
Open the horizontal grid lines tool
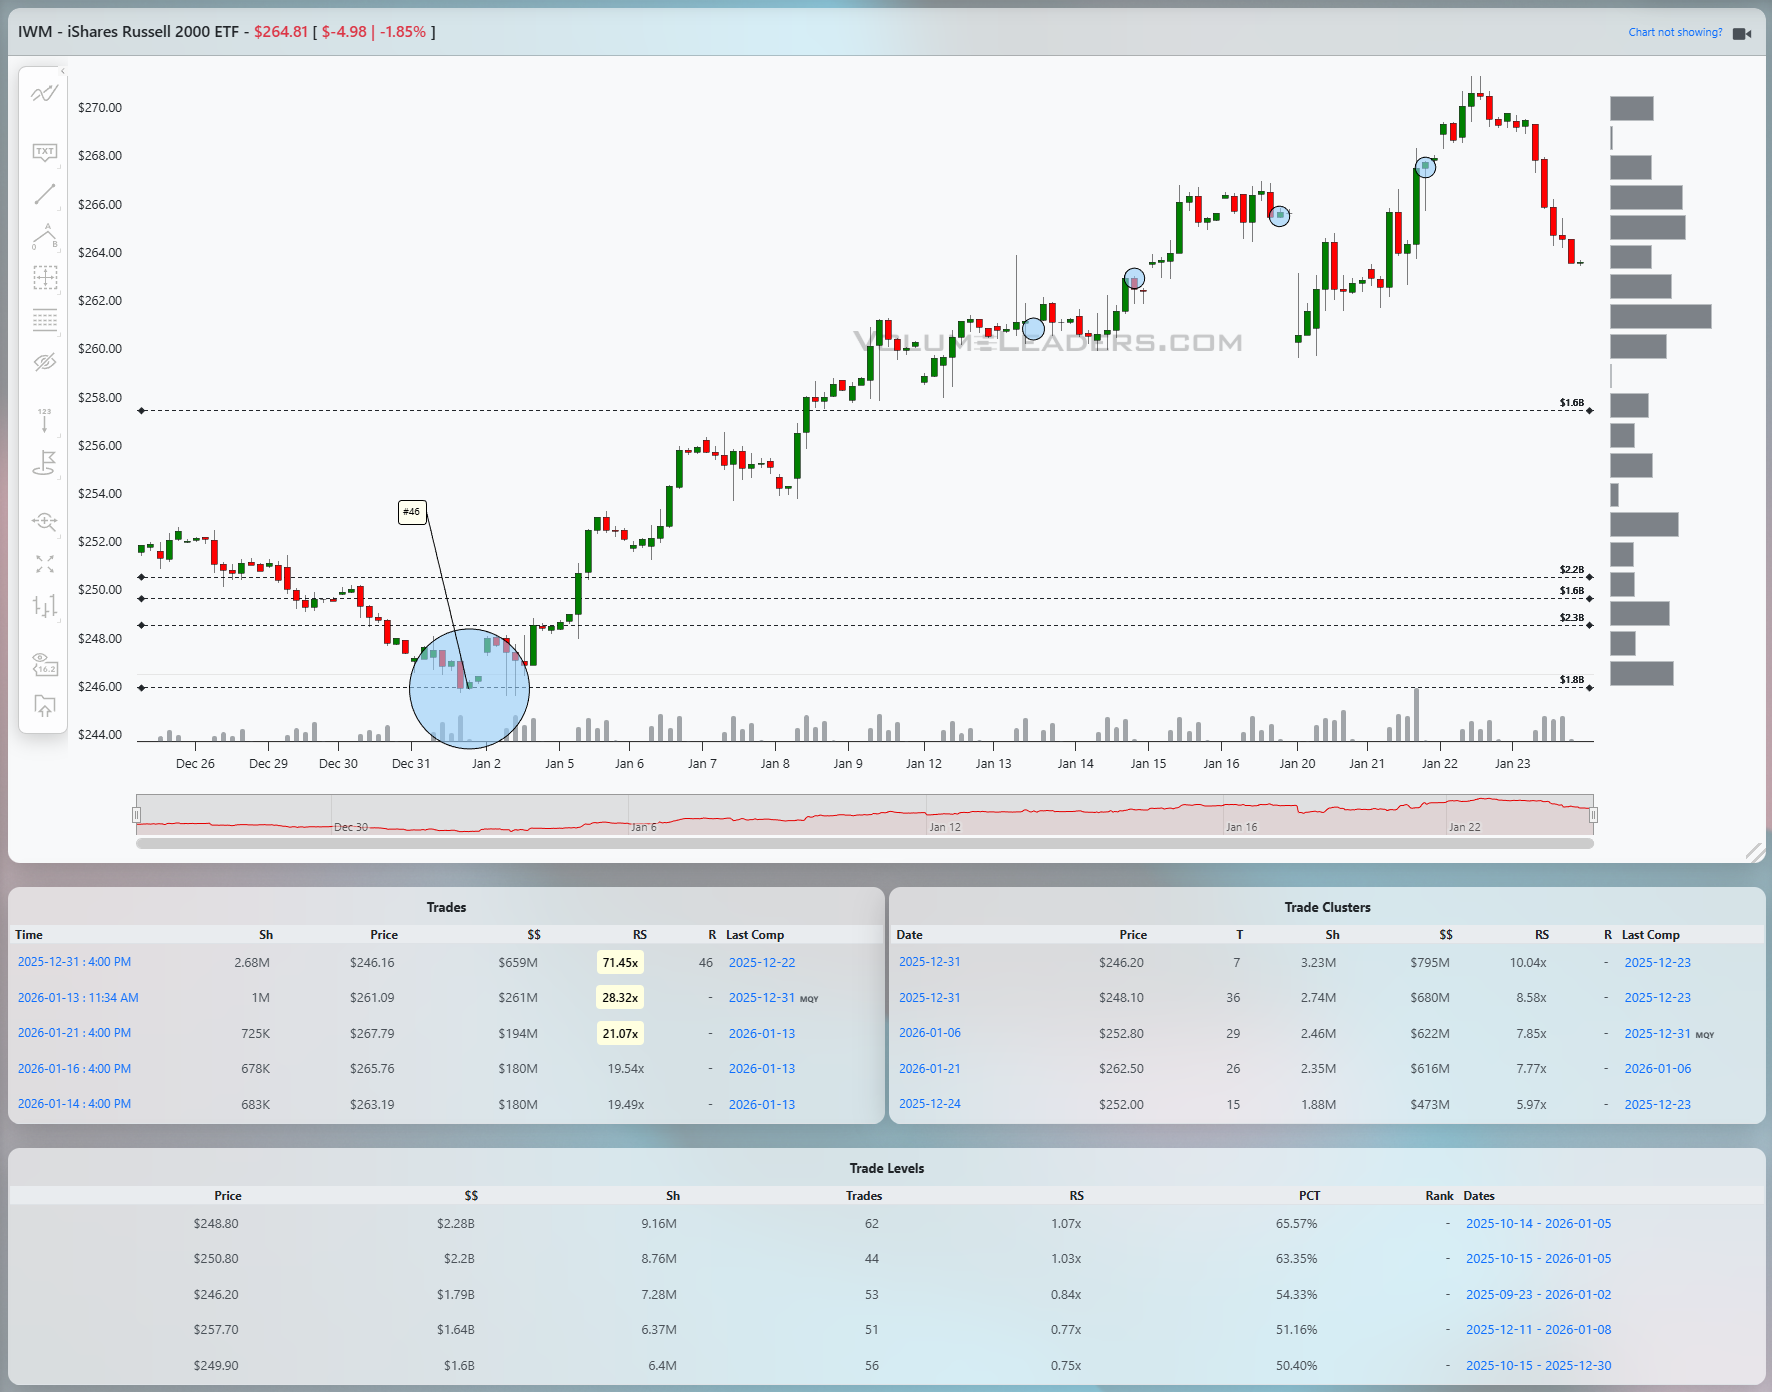pyautogui.click(x=44, y=320)
